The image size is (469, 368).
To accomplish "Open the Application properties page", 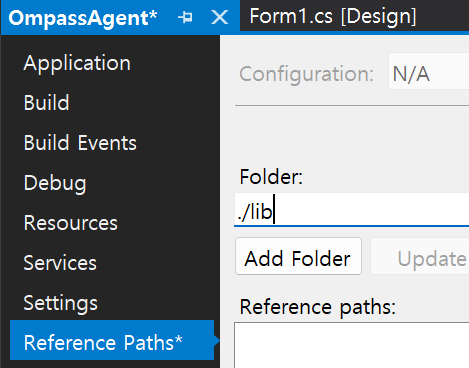I will pos(77,63).
